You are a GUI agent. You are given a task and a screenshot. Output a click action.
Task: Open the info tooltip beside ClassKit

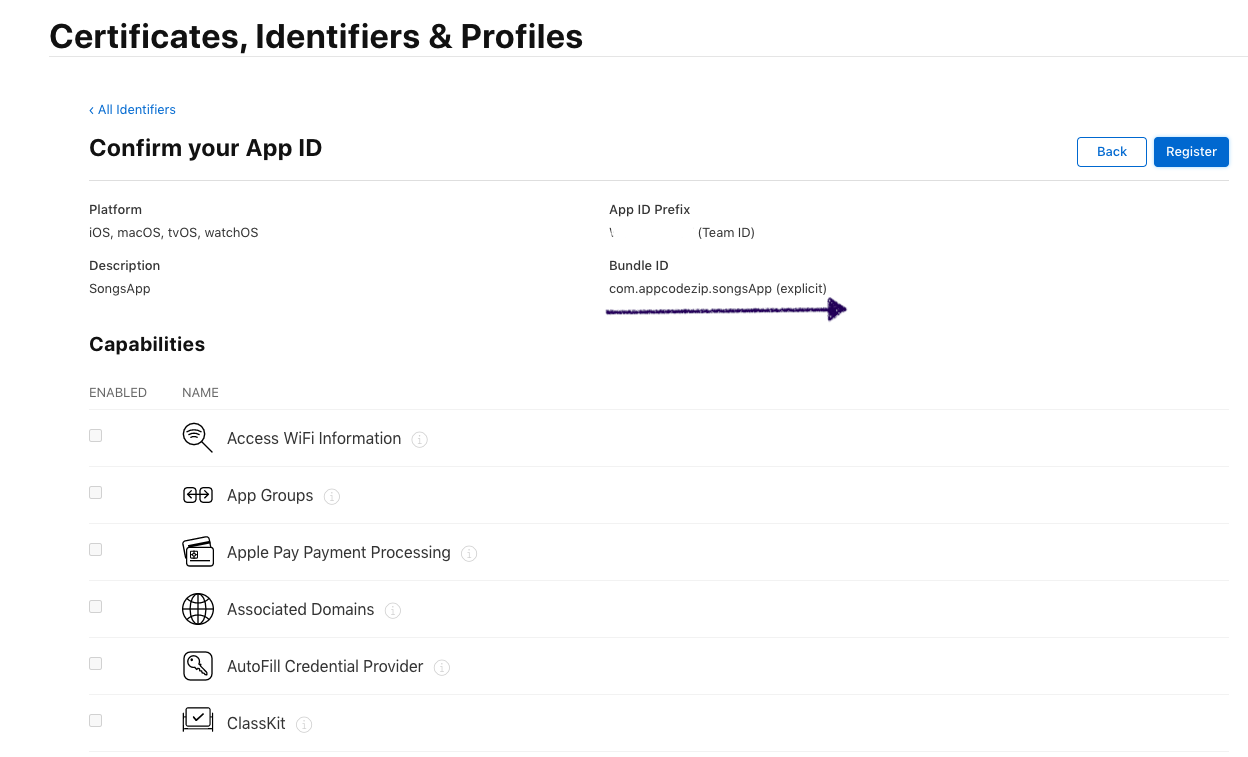(303, 724)
